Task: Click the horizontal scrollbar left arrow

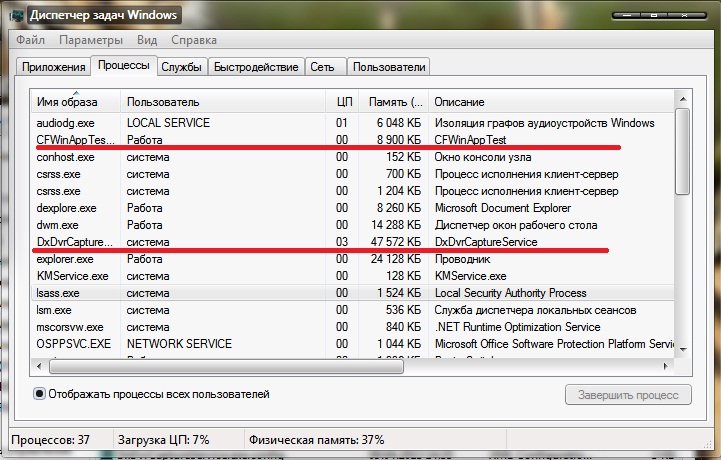Action: [39, 367]
